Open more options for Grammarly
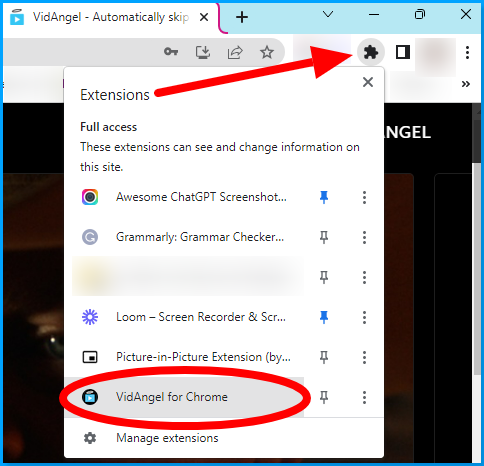This screenshot has height=466, width=484. click(x=364, y=237)
